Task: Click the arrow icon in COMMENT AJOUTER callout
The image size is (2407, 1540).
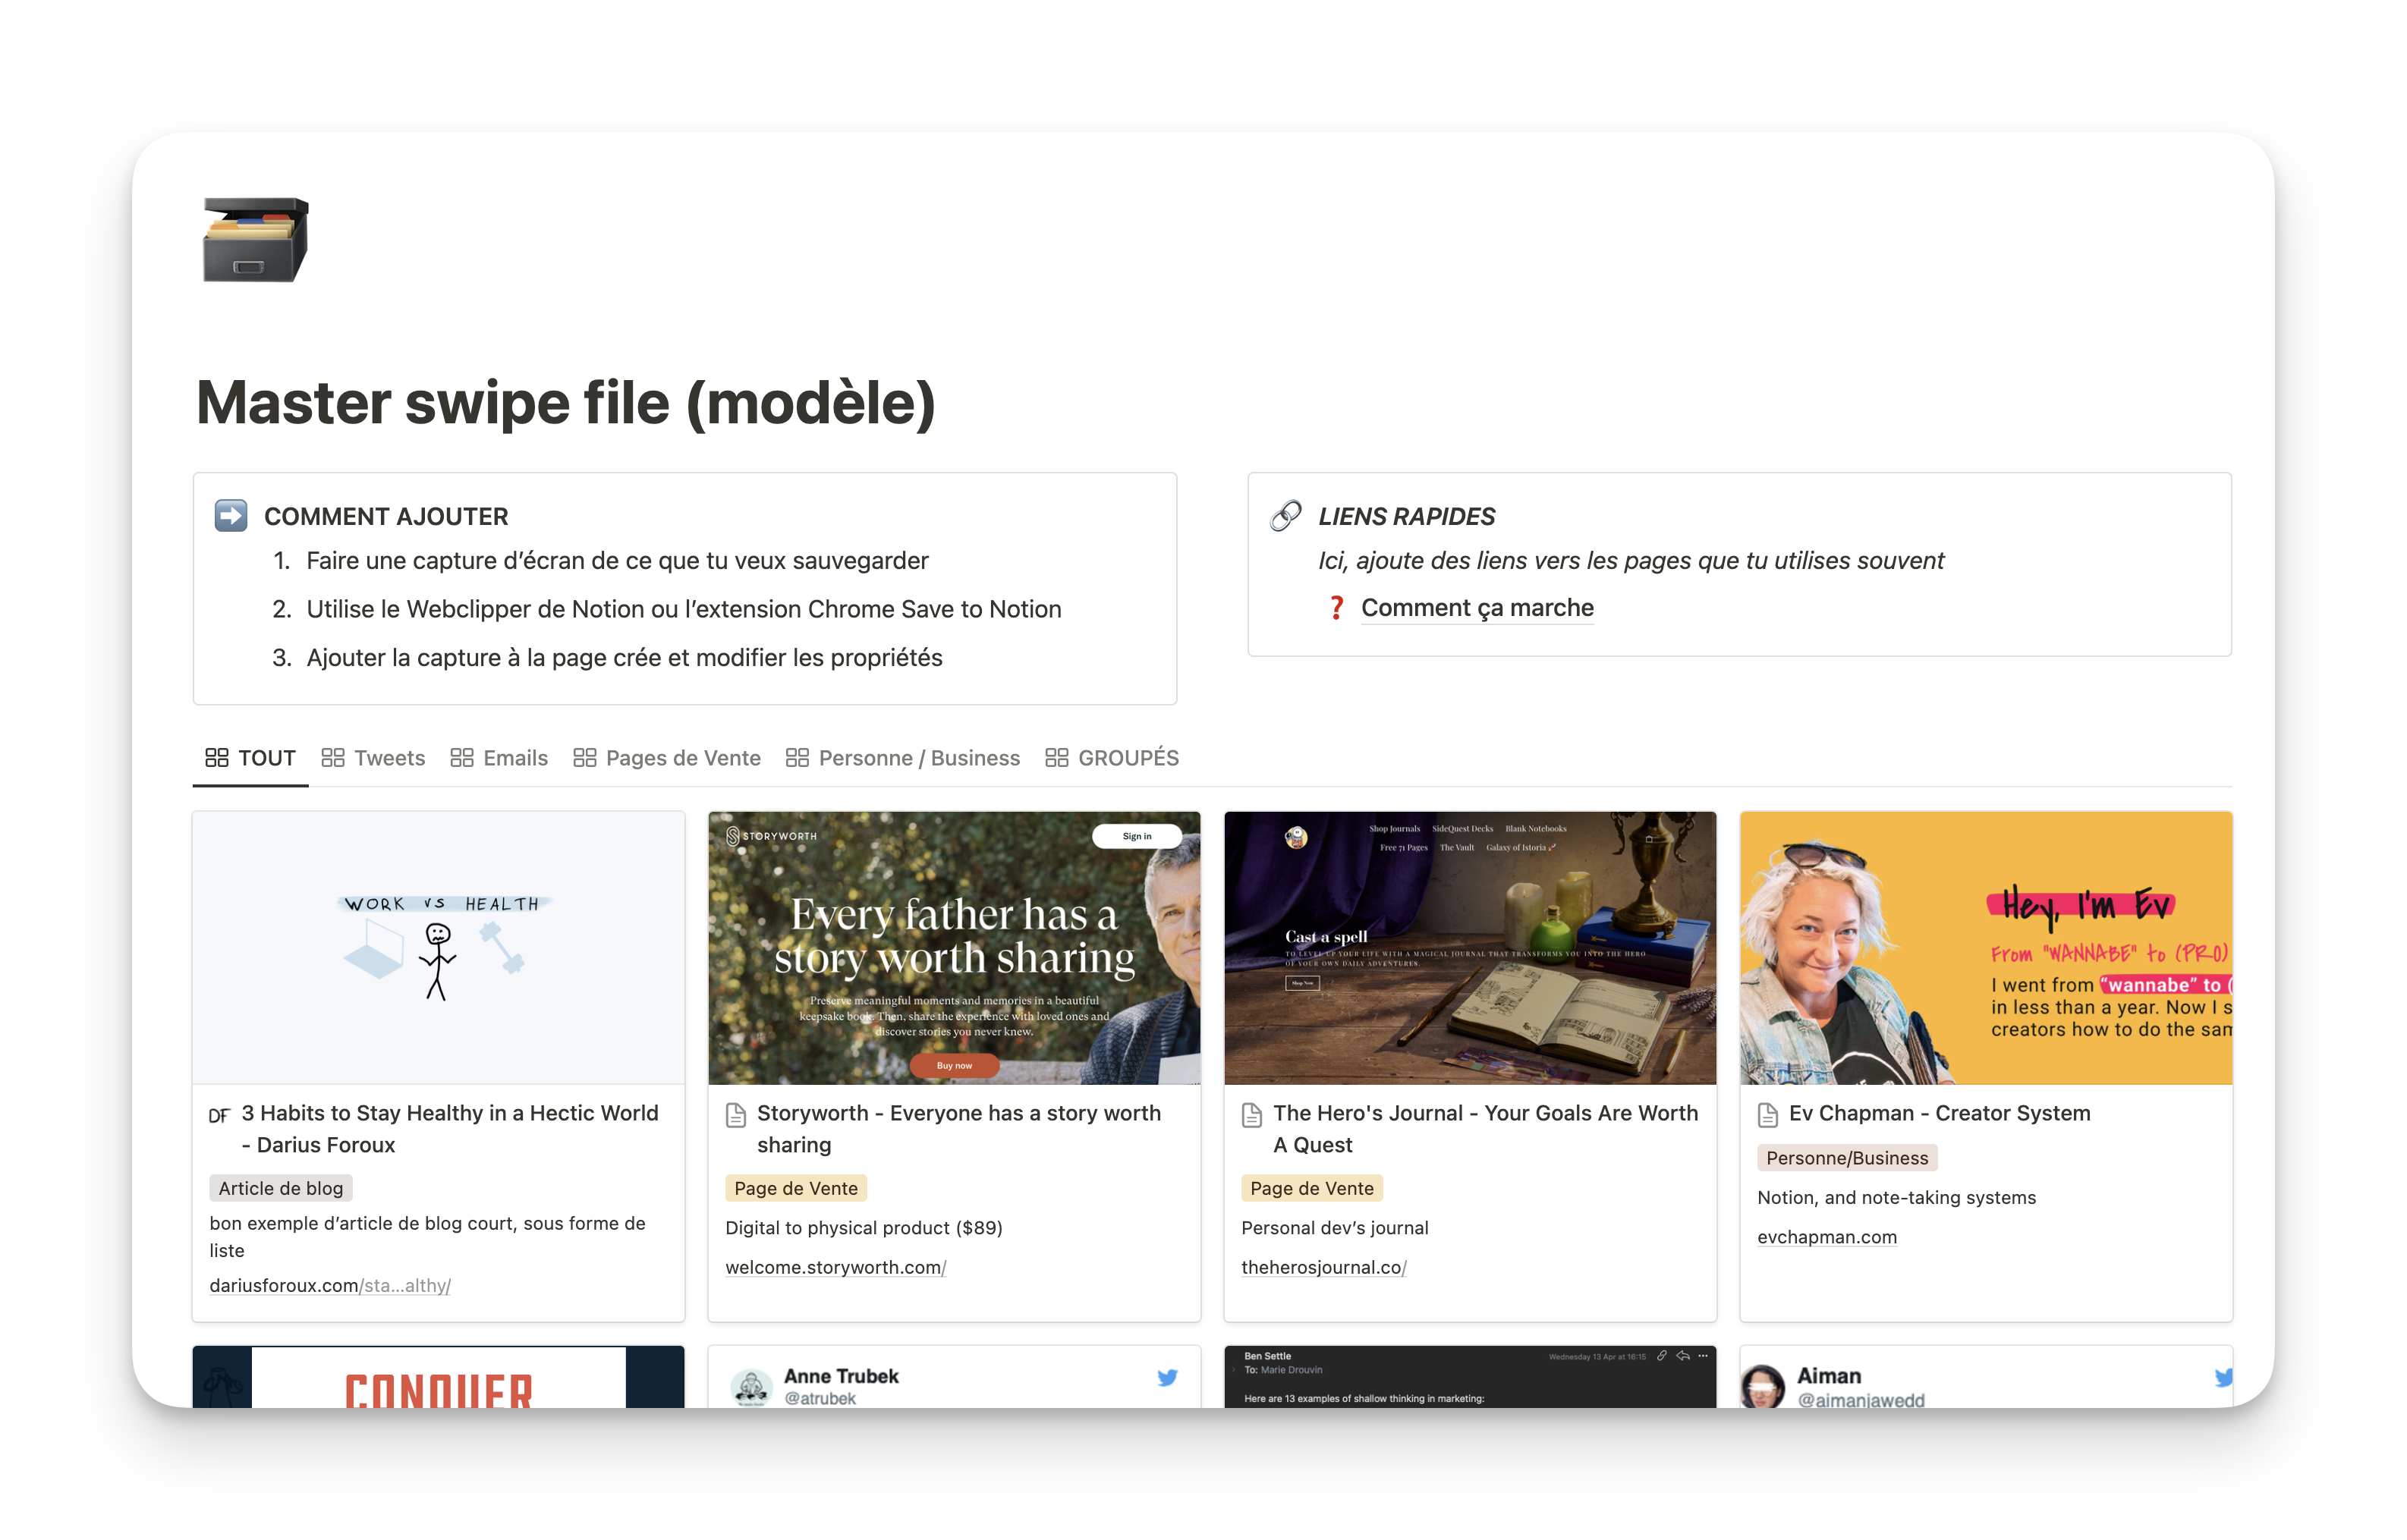Action: [230, 515]
